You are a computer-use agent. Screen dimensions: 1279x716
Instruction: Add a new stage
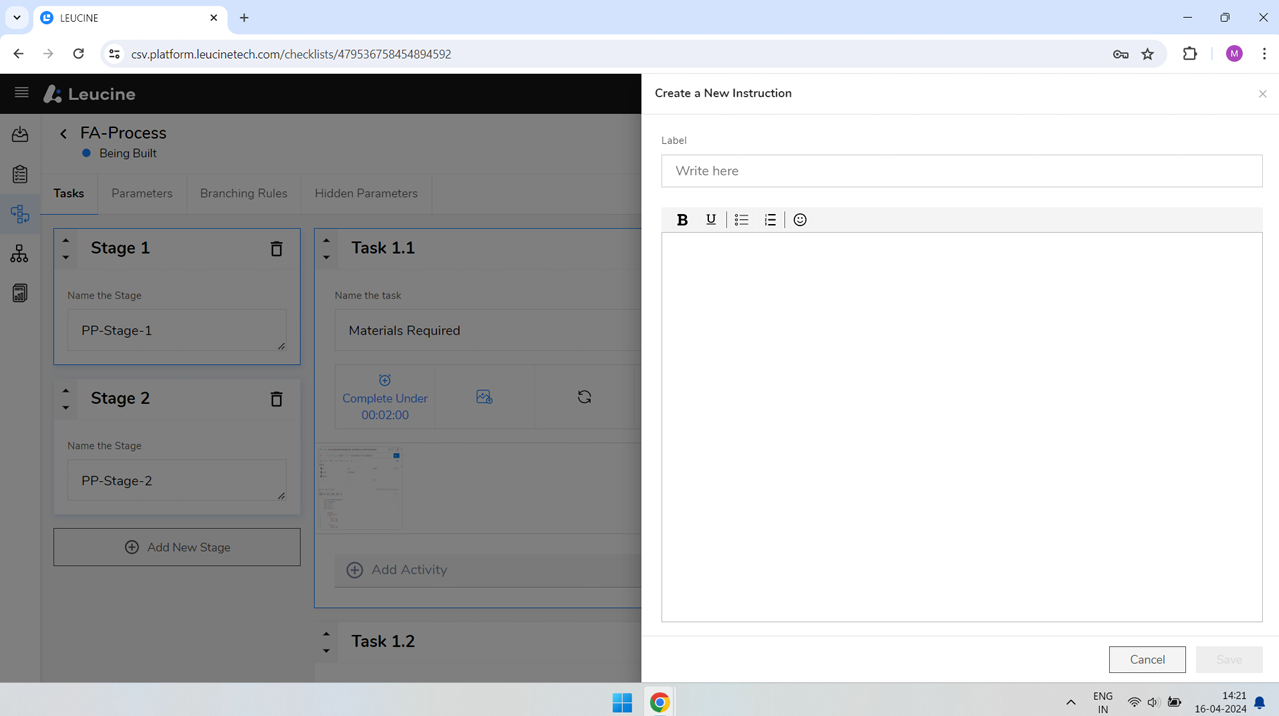click(x=177, y=547)
